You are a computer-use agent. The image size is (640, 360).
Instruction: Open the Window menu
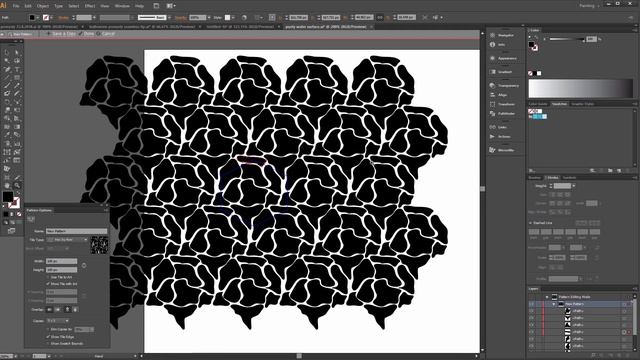pos(122,6)
